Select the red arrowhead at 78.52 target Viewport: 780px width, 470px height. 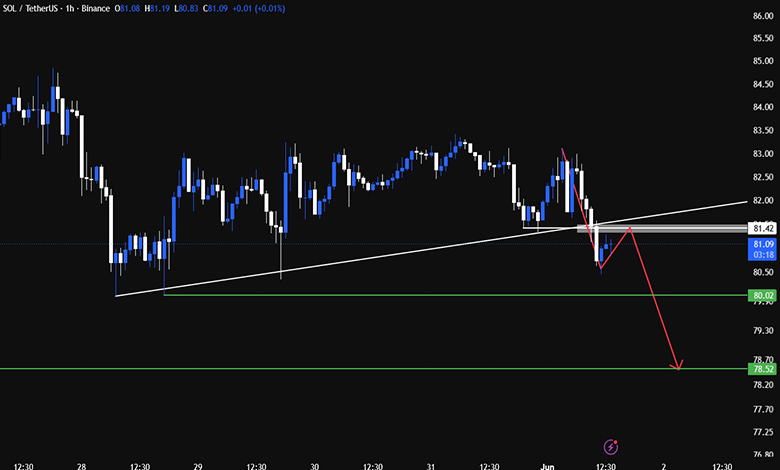coord(678,366)
